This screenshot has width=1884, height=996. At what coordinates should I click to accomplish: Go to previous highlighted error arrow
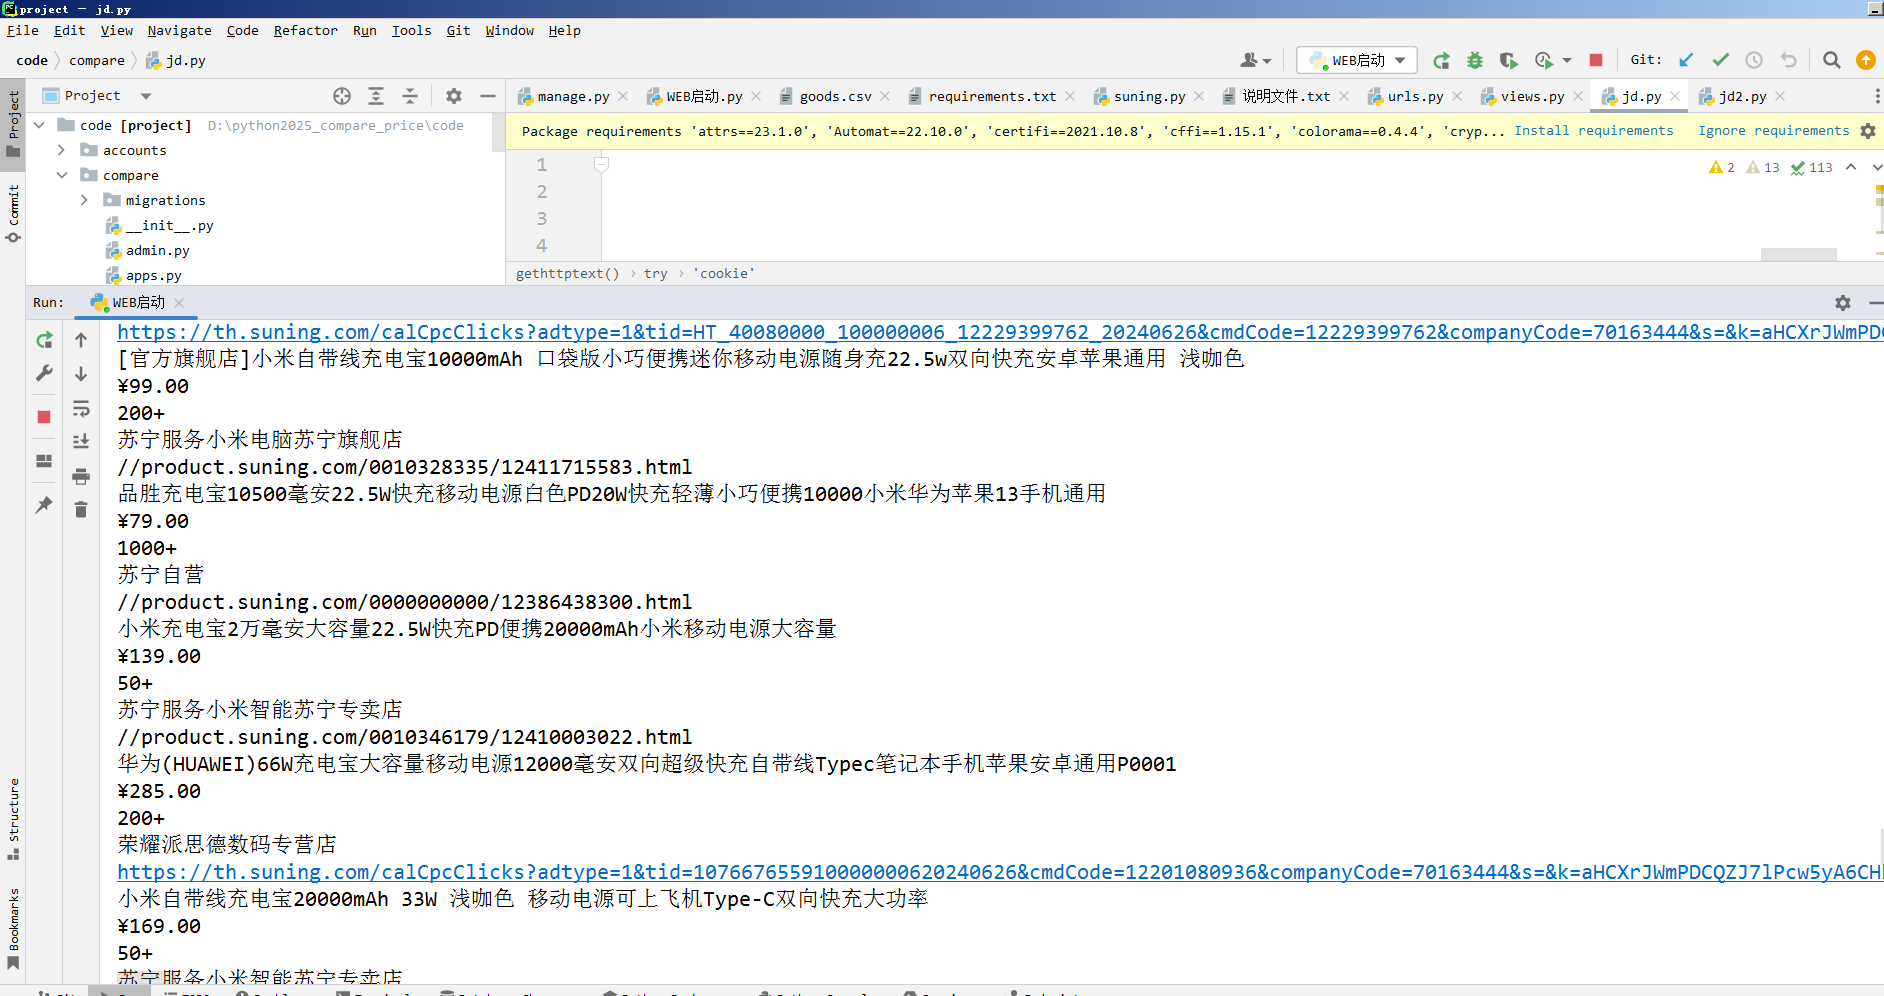1851,167
